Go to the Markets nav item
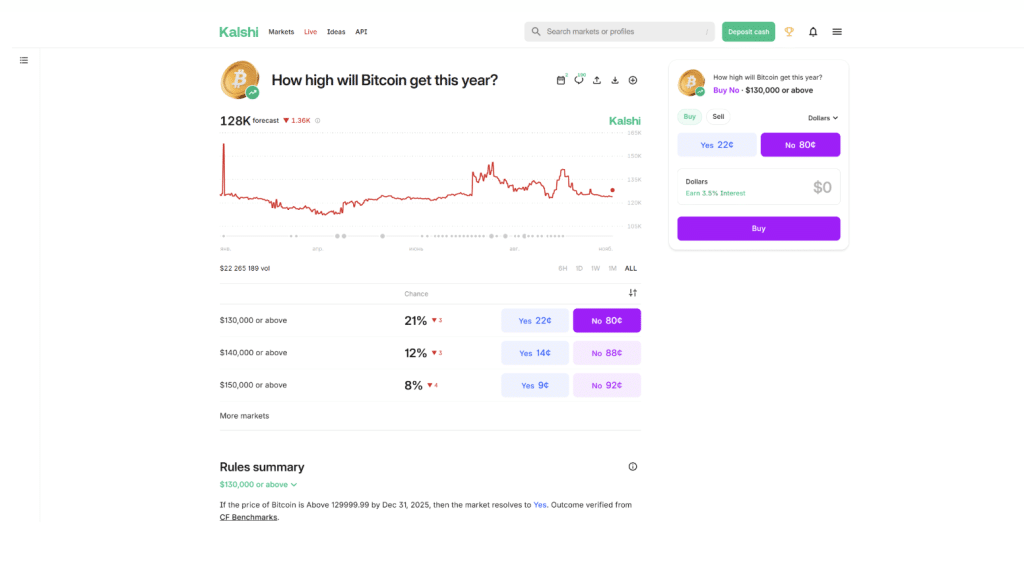The width and height of the screenshot is (1024, 581). tap(281, 32)
